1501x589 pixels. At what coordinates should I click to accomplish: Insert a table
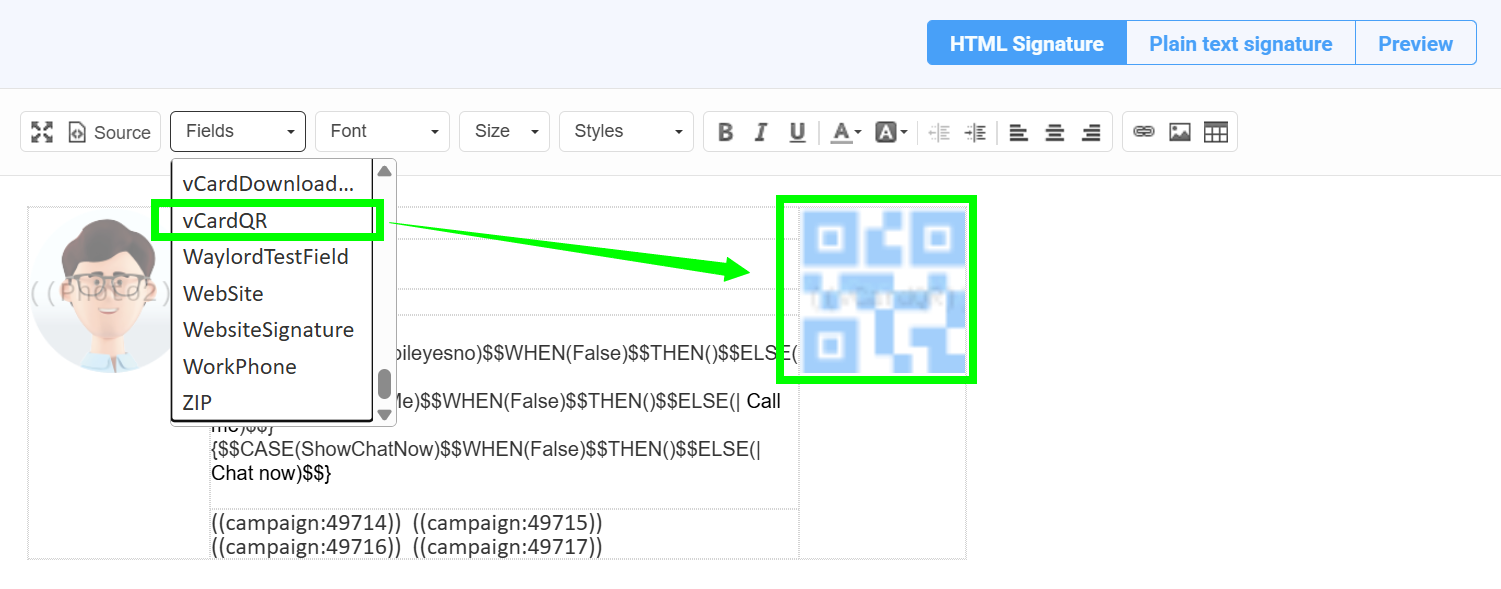[1216, 132]
